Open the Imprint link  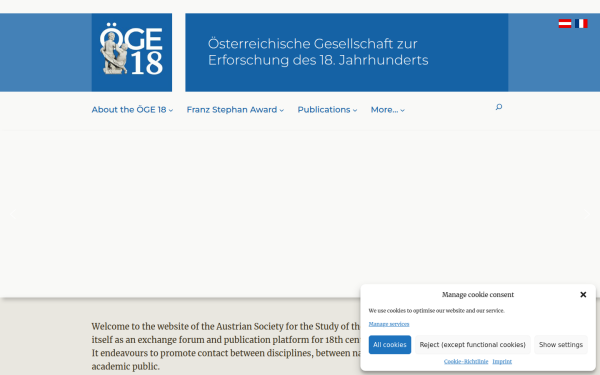[502, 361]
